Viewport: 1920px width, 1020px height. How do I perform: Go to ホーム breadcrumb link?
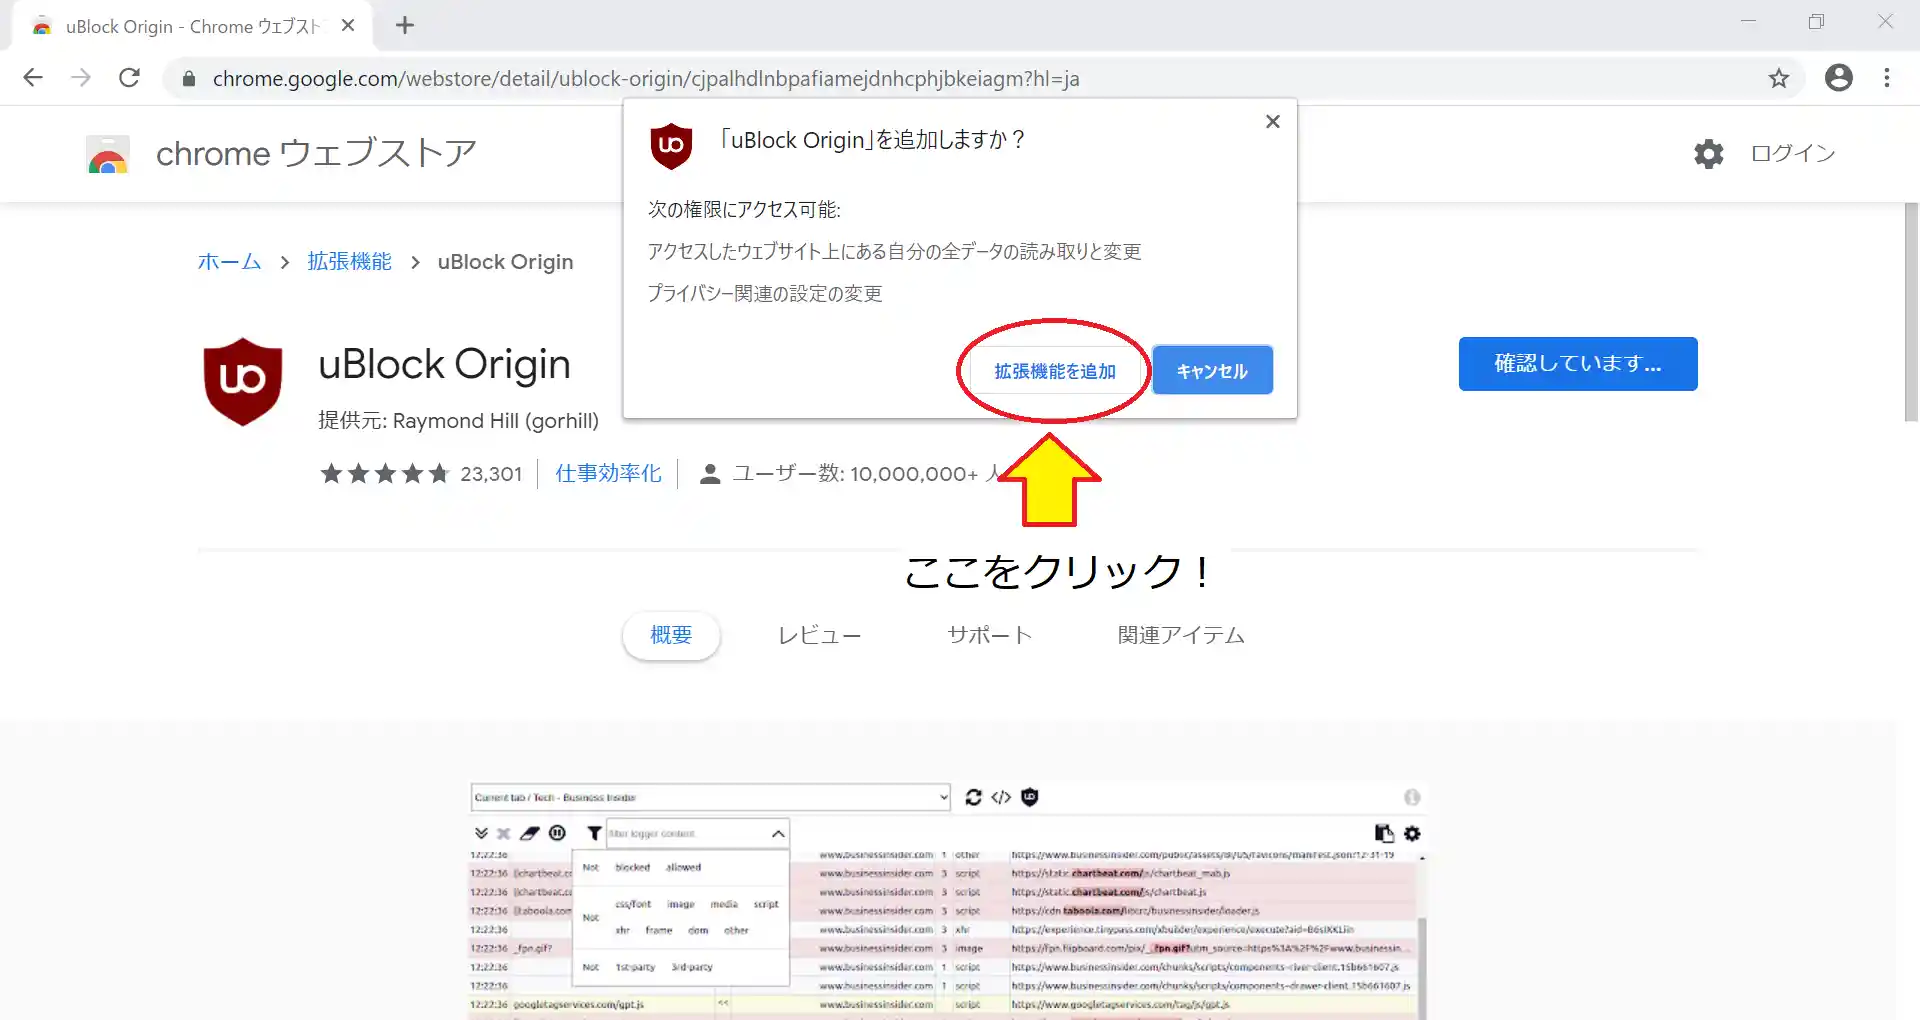[229, 262]
